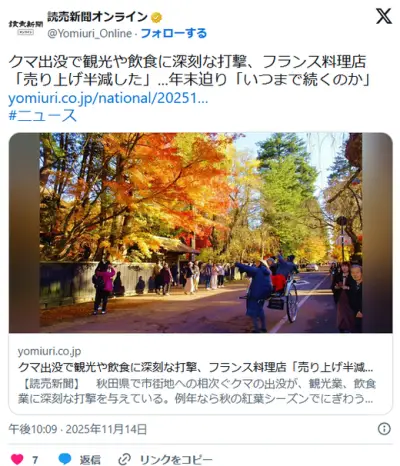
Task: Click the 返信 reply label
Action: pyautogui.click(x=90, y=460)
